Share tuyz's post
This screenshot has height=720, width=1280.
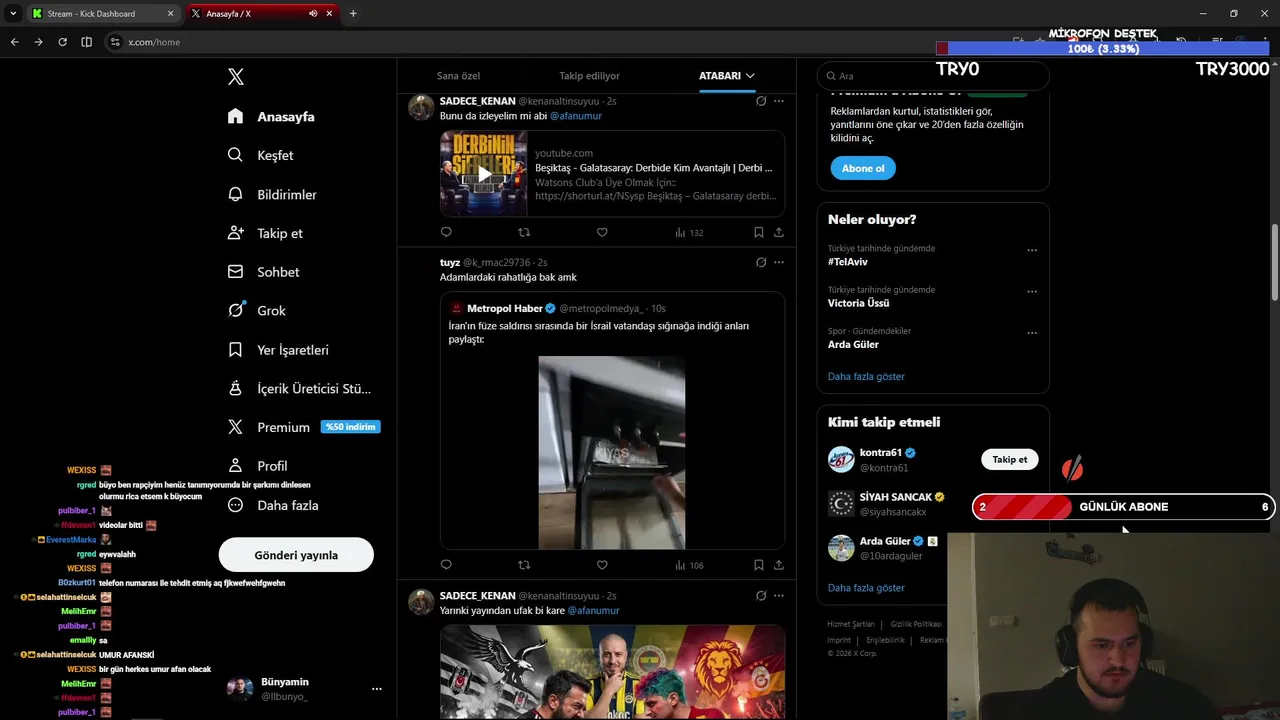click(778, 565)
